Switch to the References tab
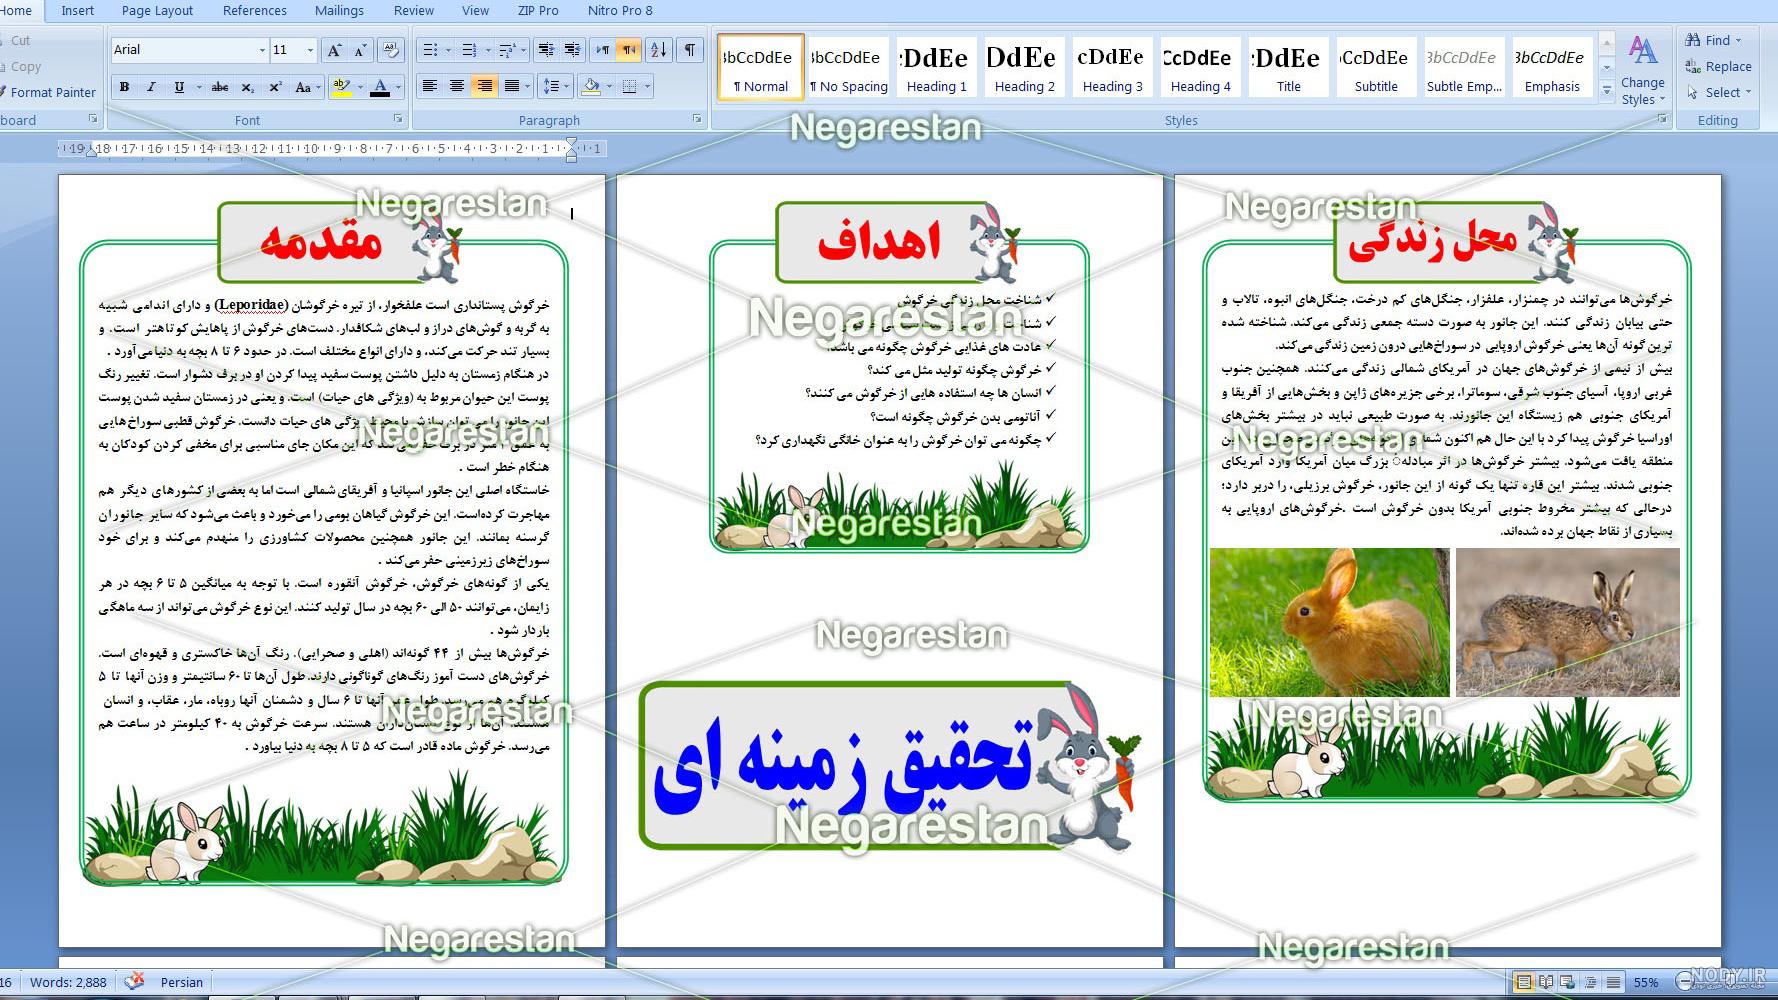This screenshot has height=1000, width=1778. [254, 10]
